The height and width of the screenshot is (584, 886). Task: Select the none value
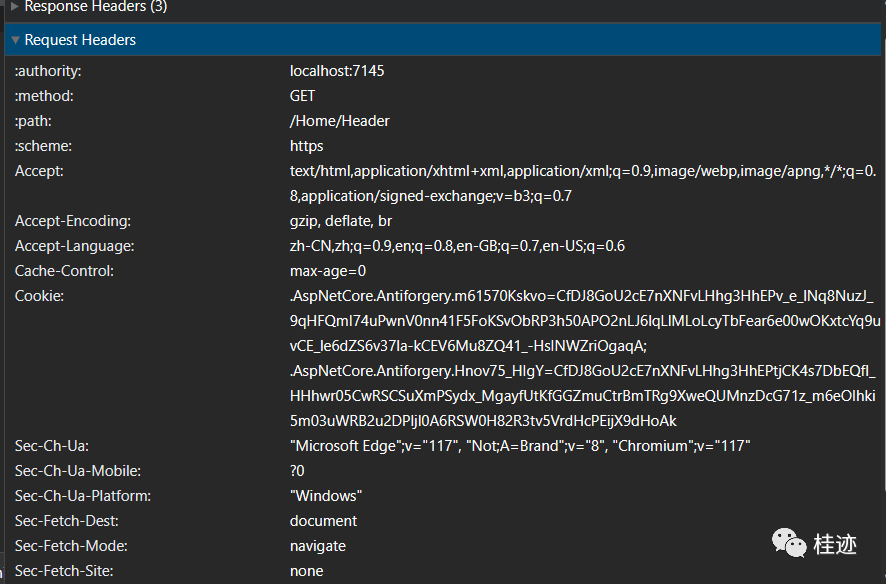pyautogui.click(x=306, y=571)
